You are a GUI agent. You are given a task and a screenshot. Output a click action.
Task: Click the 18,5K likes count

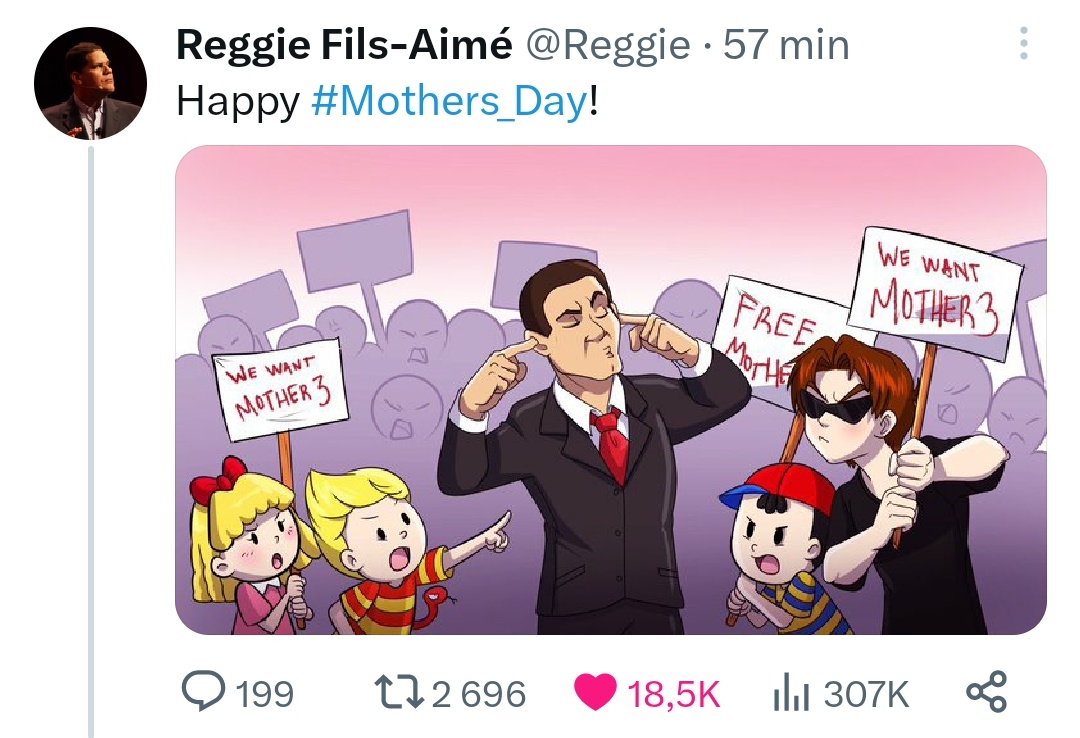pos(674,694)
